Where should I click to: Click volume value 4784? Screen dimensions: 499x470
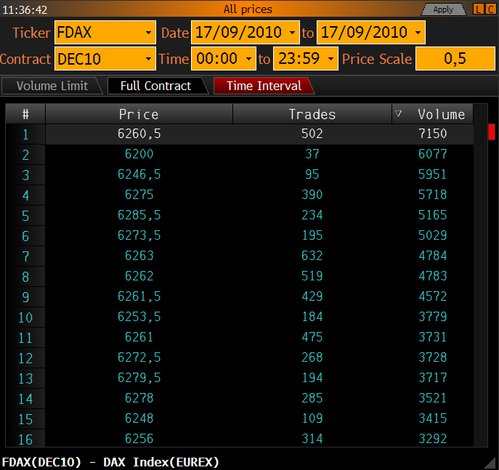pyautogui.click(x=432, y=256)
